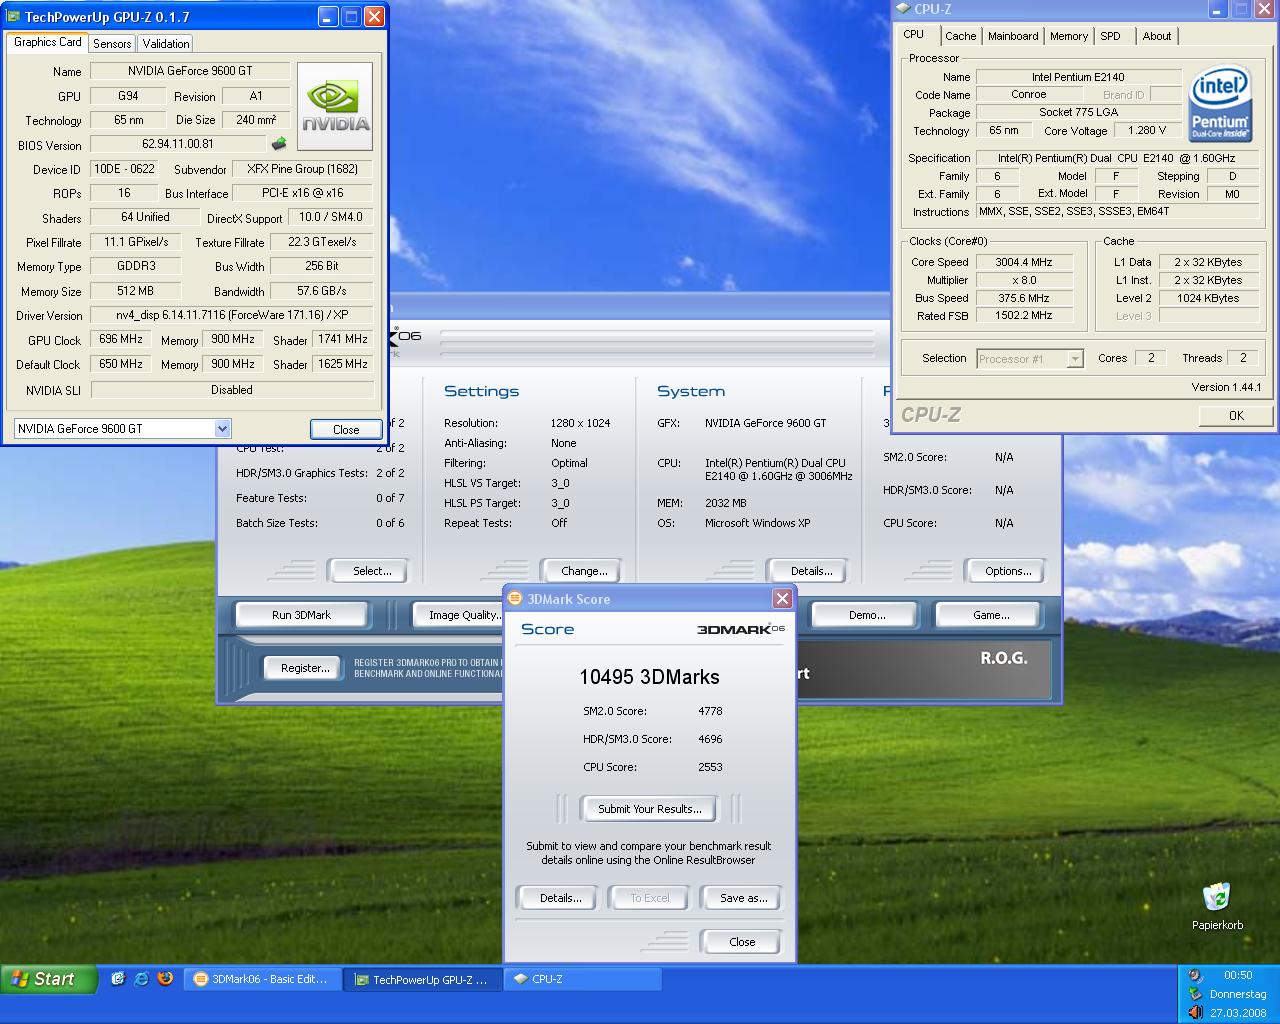
Task: Click the CPU name field Intel Pentium E2140
Action: pyautogui.click(x=1078, y=77)
